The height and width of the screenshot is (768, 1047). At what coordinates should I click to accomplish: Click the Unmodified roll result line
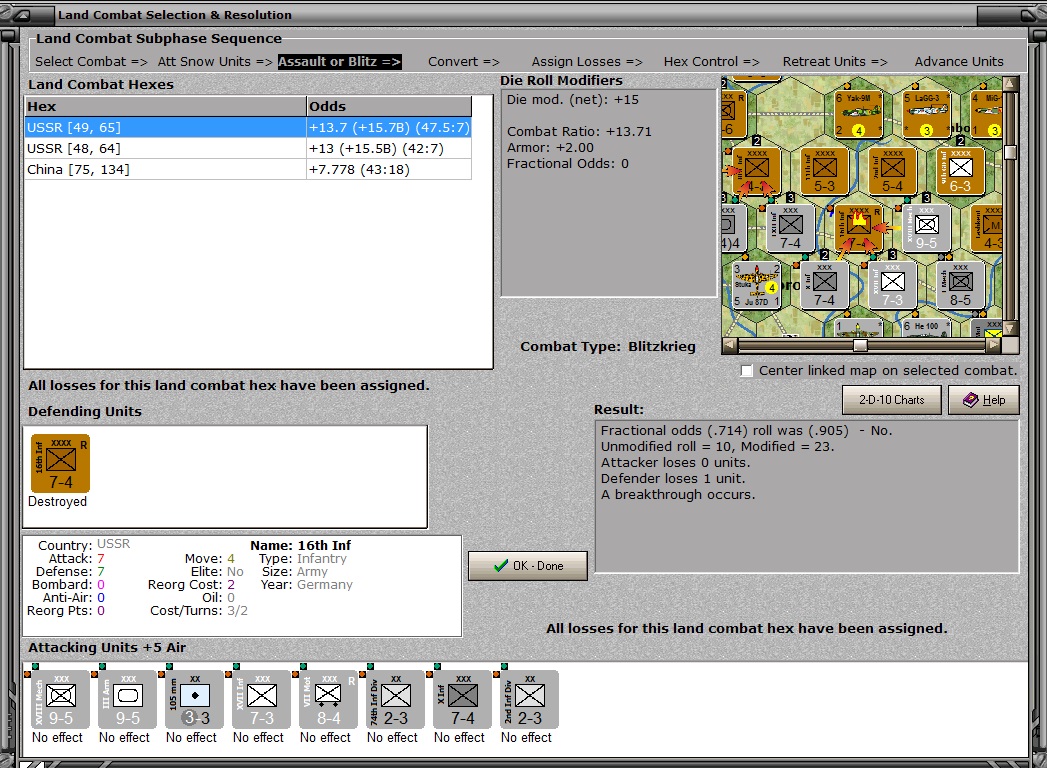(718, 447)
